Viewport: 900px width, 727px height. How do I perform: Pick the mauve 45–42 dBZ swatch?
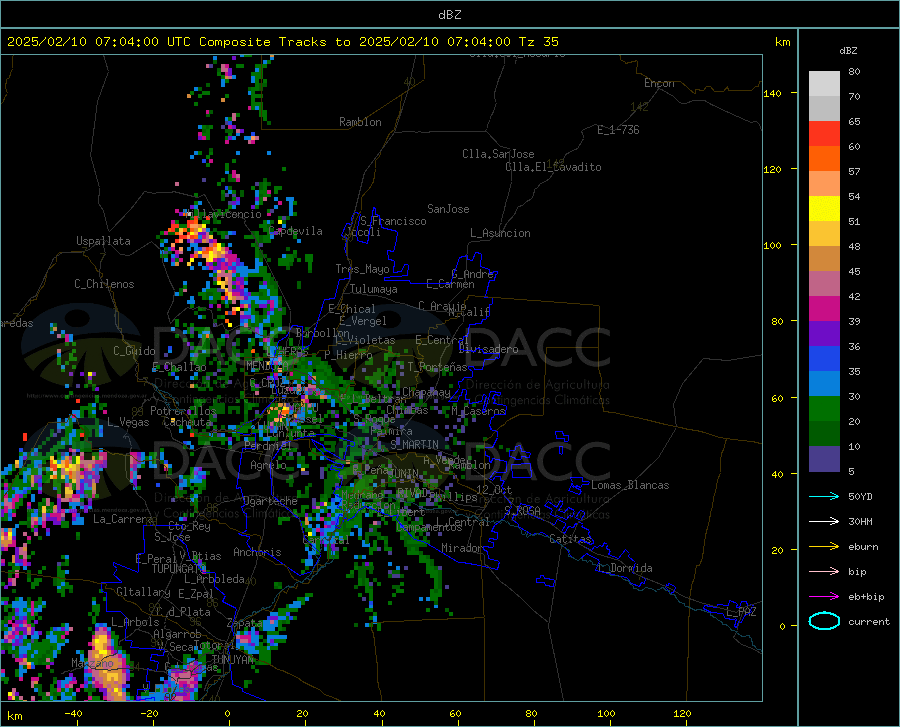[x=824, y=283]
